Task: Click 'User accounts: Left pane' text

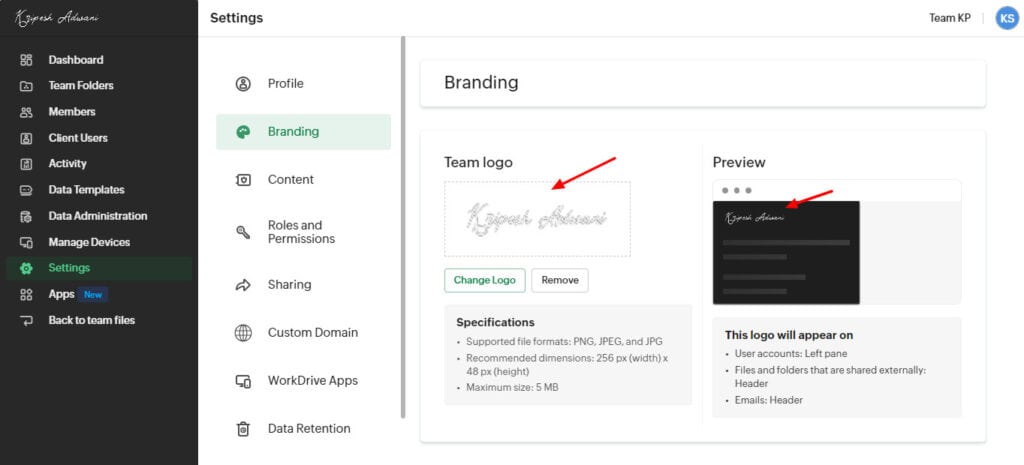Action: 791,353
